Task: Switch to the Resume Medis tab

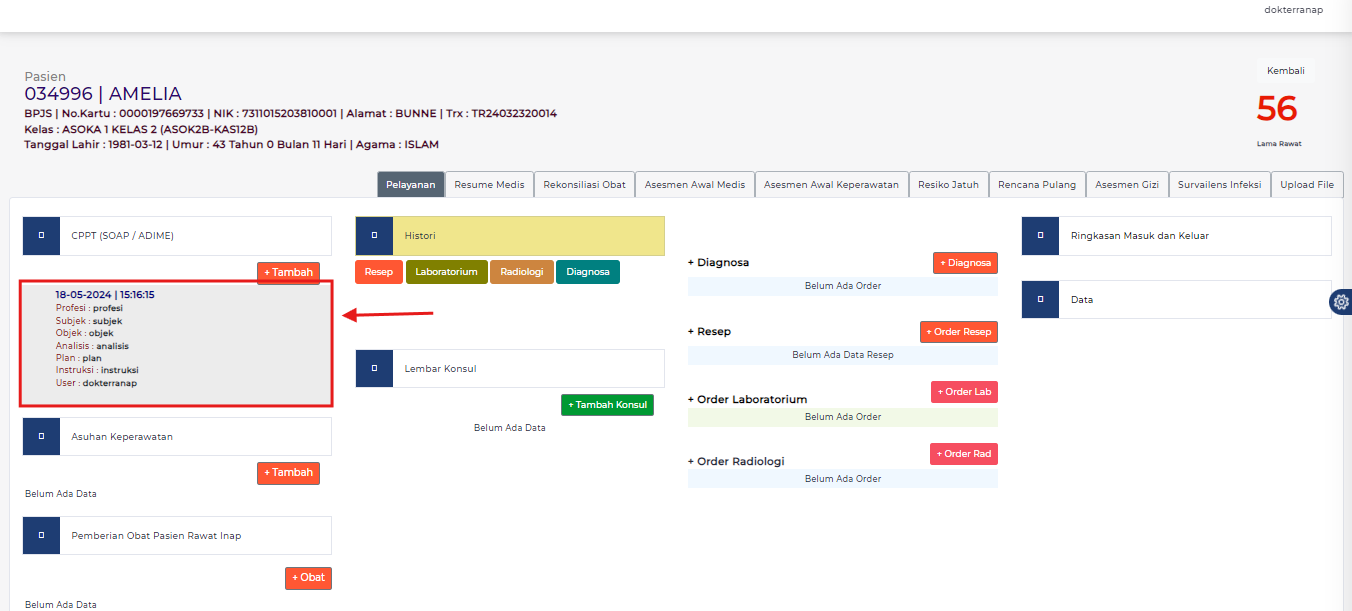Action: coord(489,184)
